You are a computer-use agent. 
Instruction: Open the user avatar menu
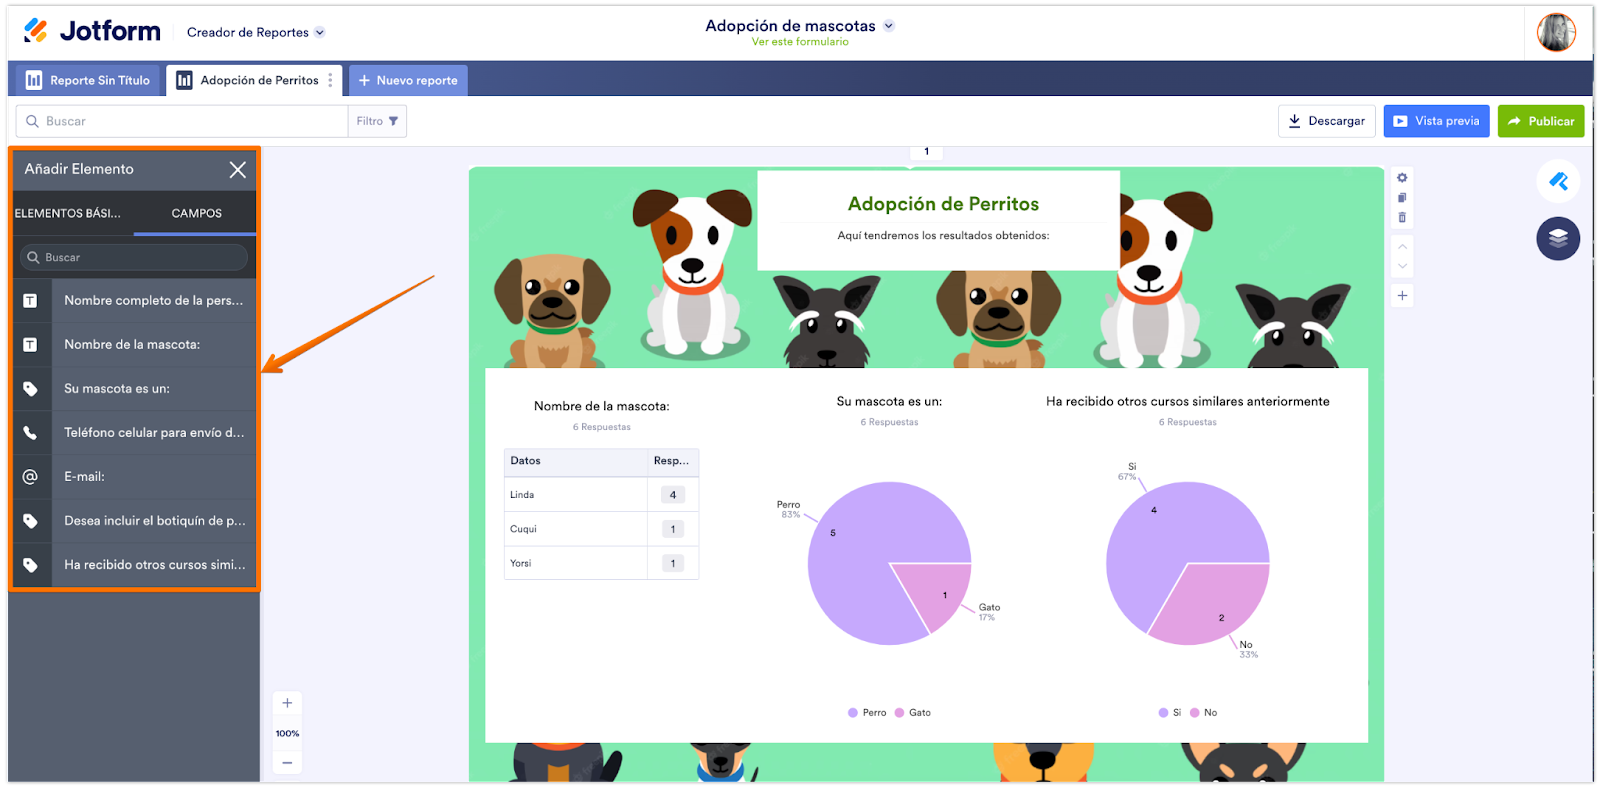[1556, 33]
